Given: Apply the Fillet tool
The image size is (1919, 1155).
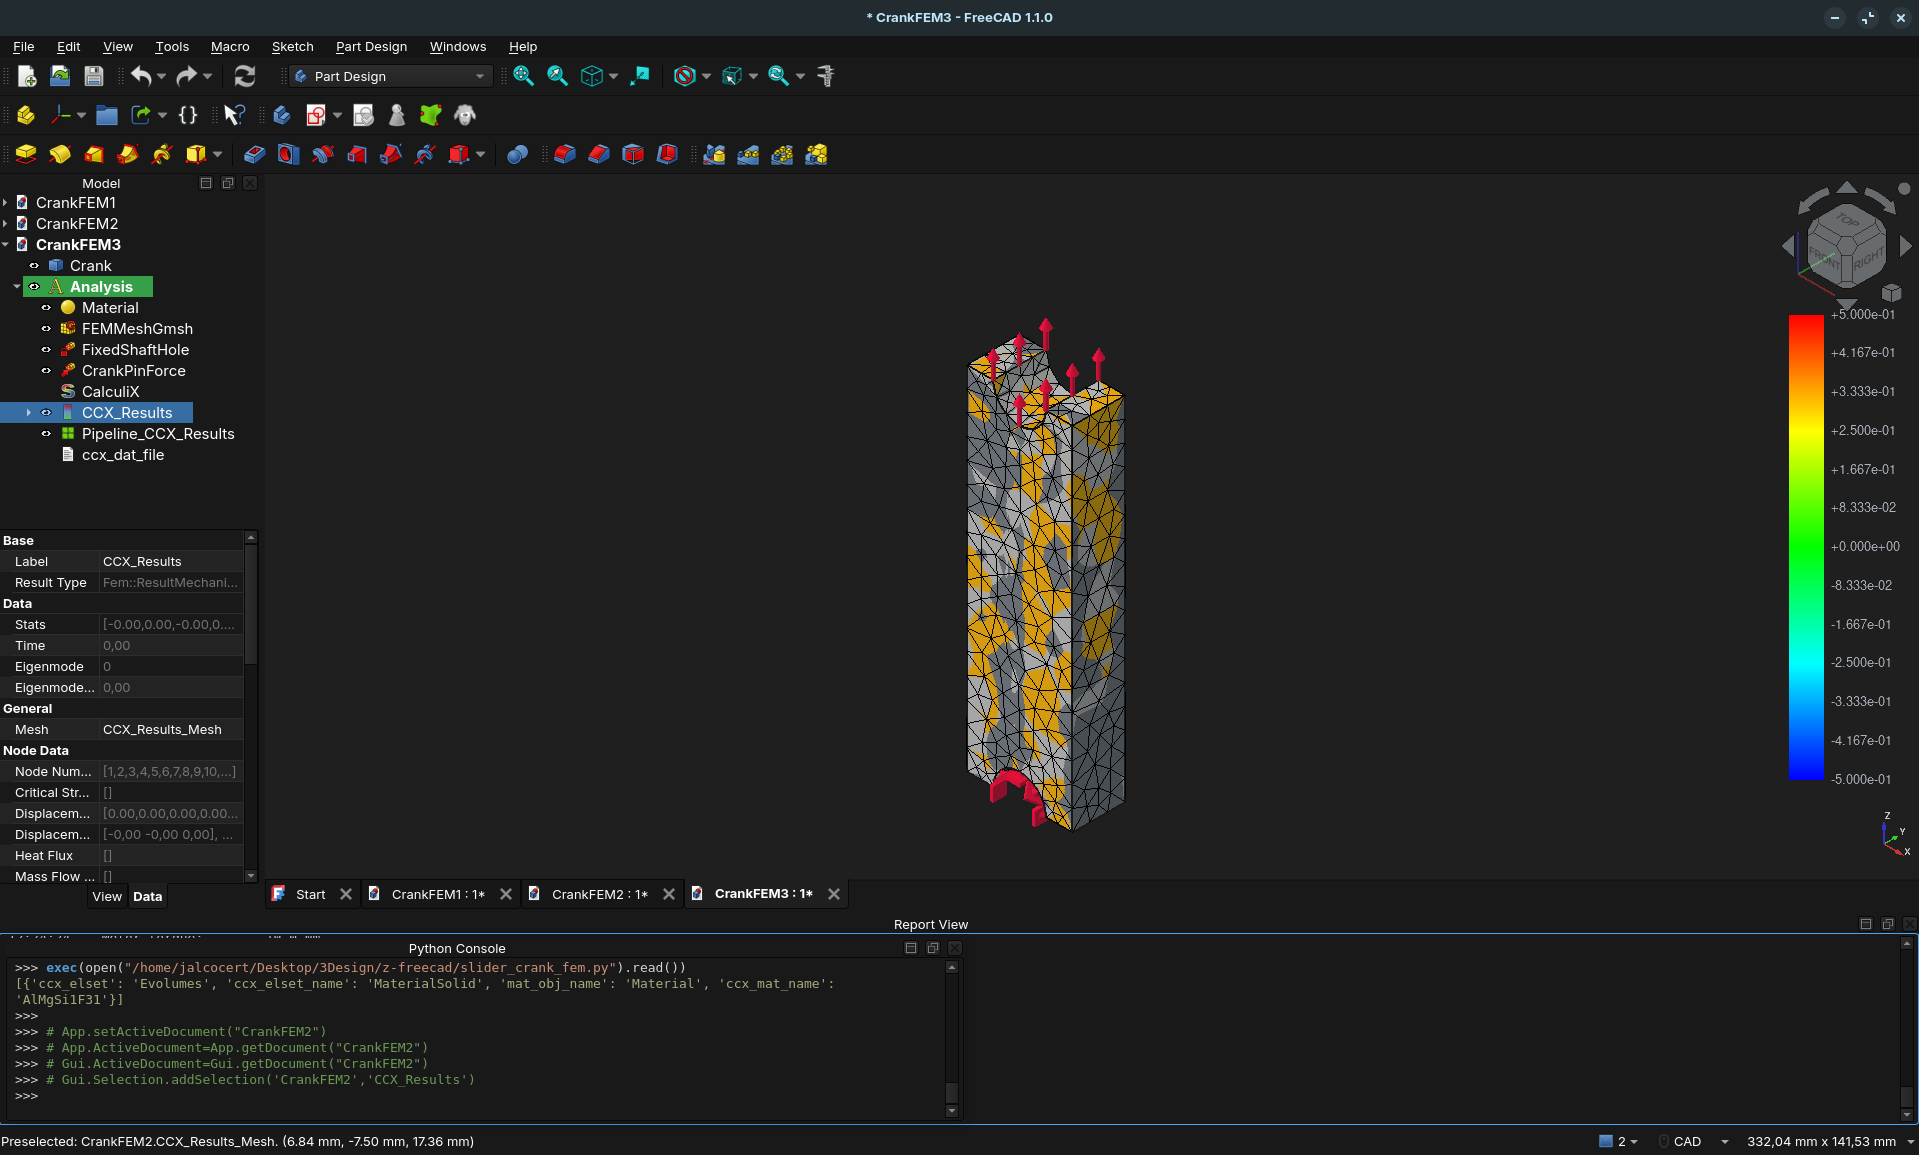Looking at the screenshot, I should pos(565,154).
